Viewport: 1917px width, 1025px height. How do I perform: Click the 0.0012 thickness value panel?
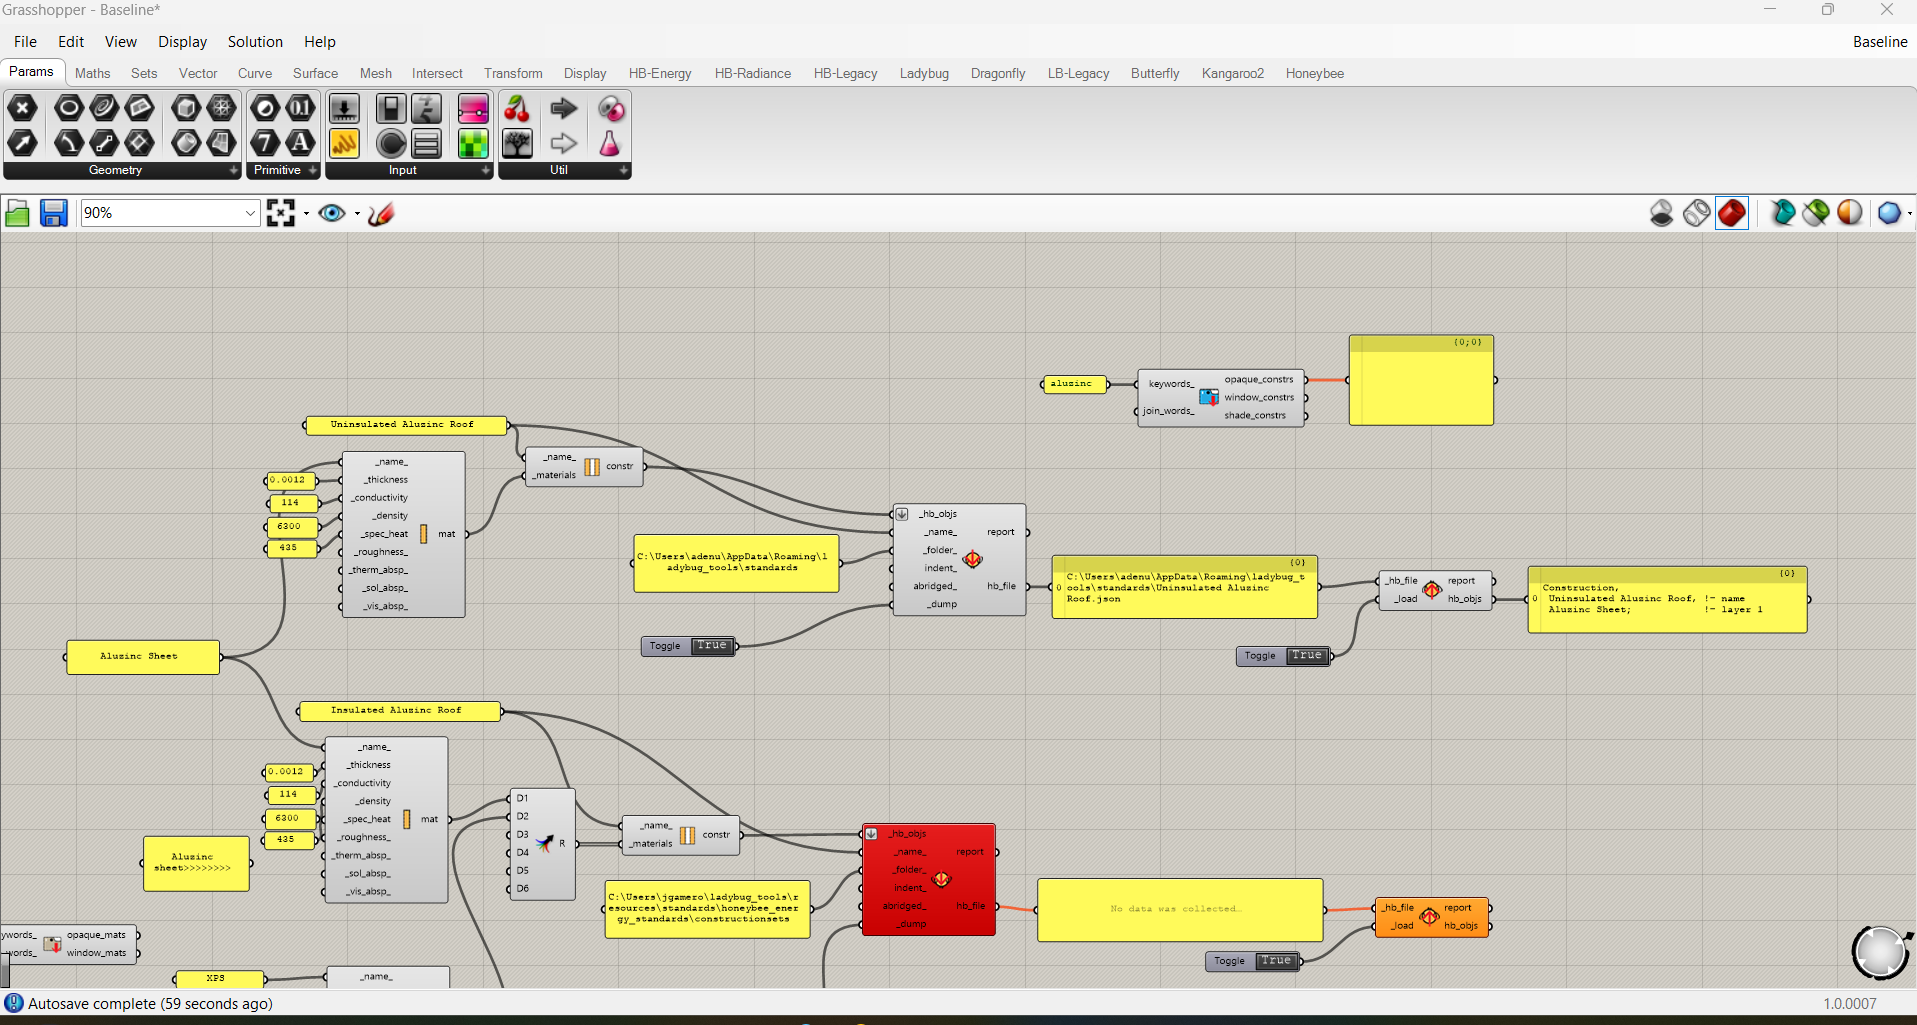(288, 481)
